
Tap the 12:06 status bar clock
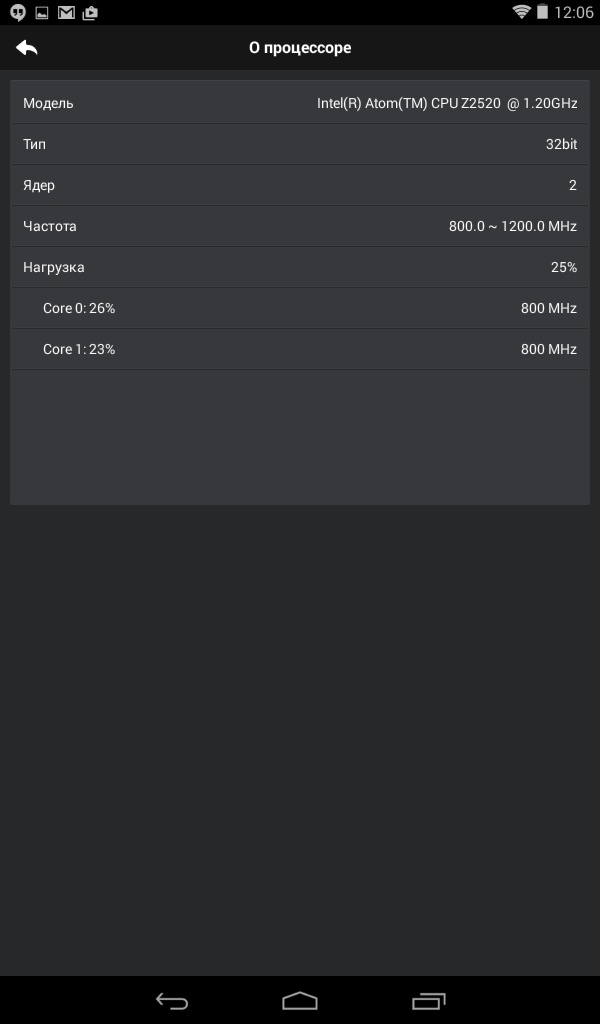(x=573, y=13)
